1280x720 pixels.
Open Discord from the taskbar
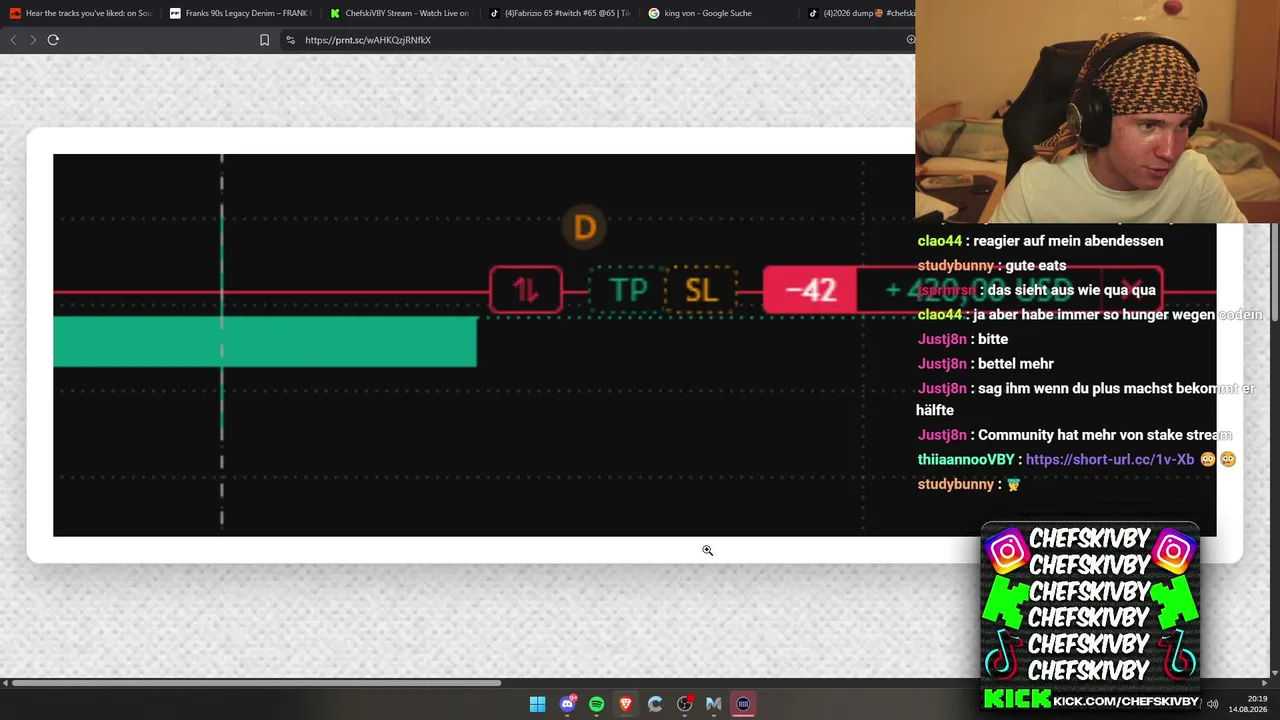[568, 704]
